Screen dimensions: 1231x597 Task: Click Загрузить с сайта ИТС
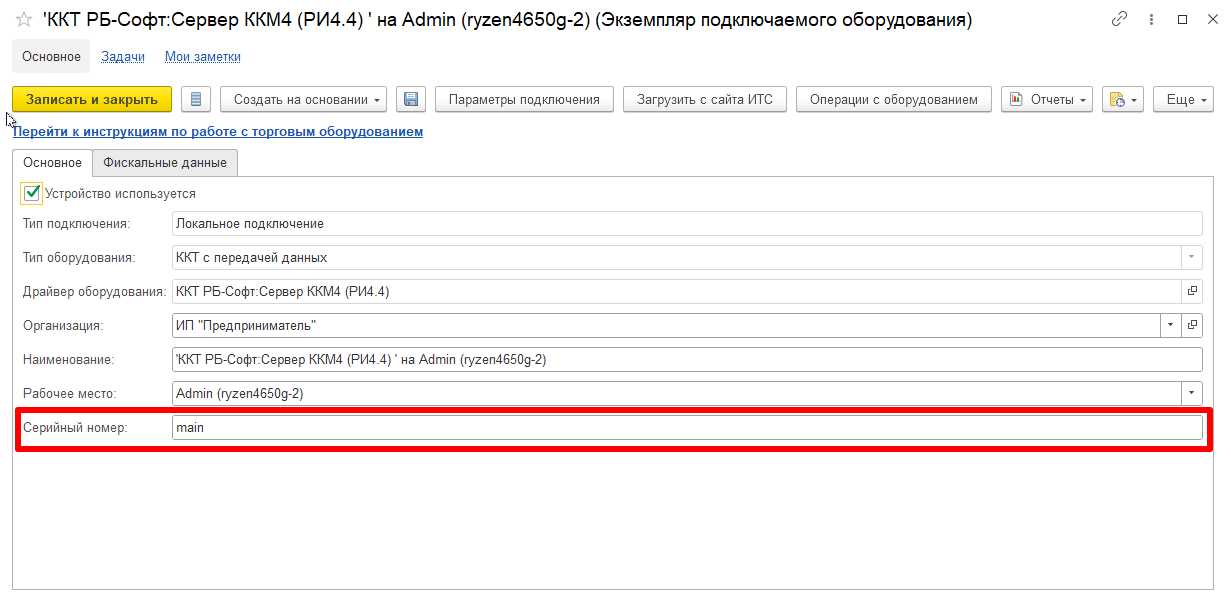[x=705, y=99]
